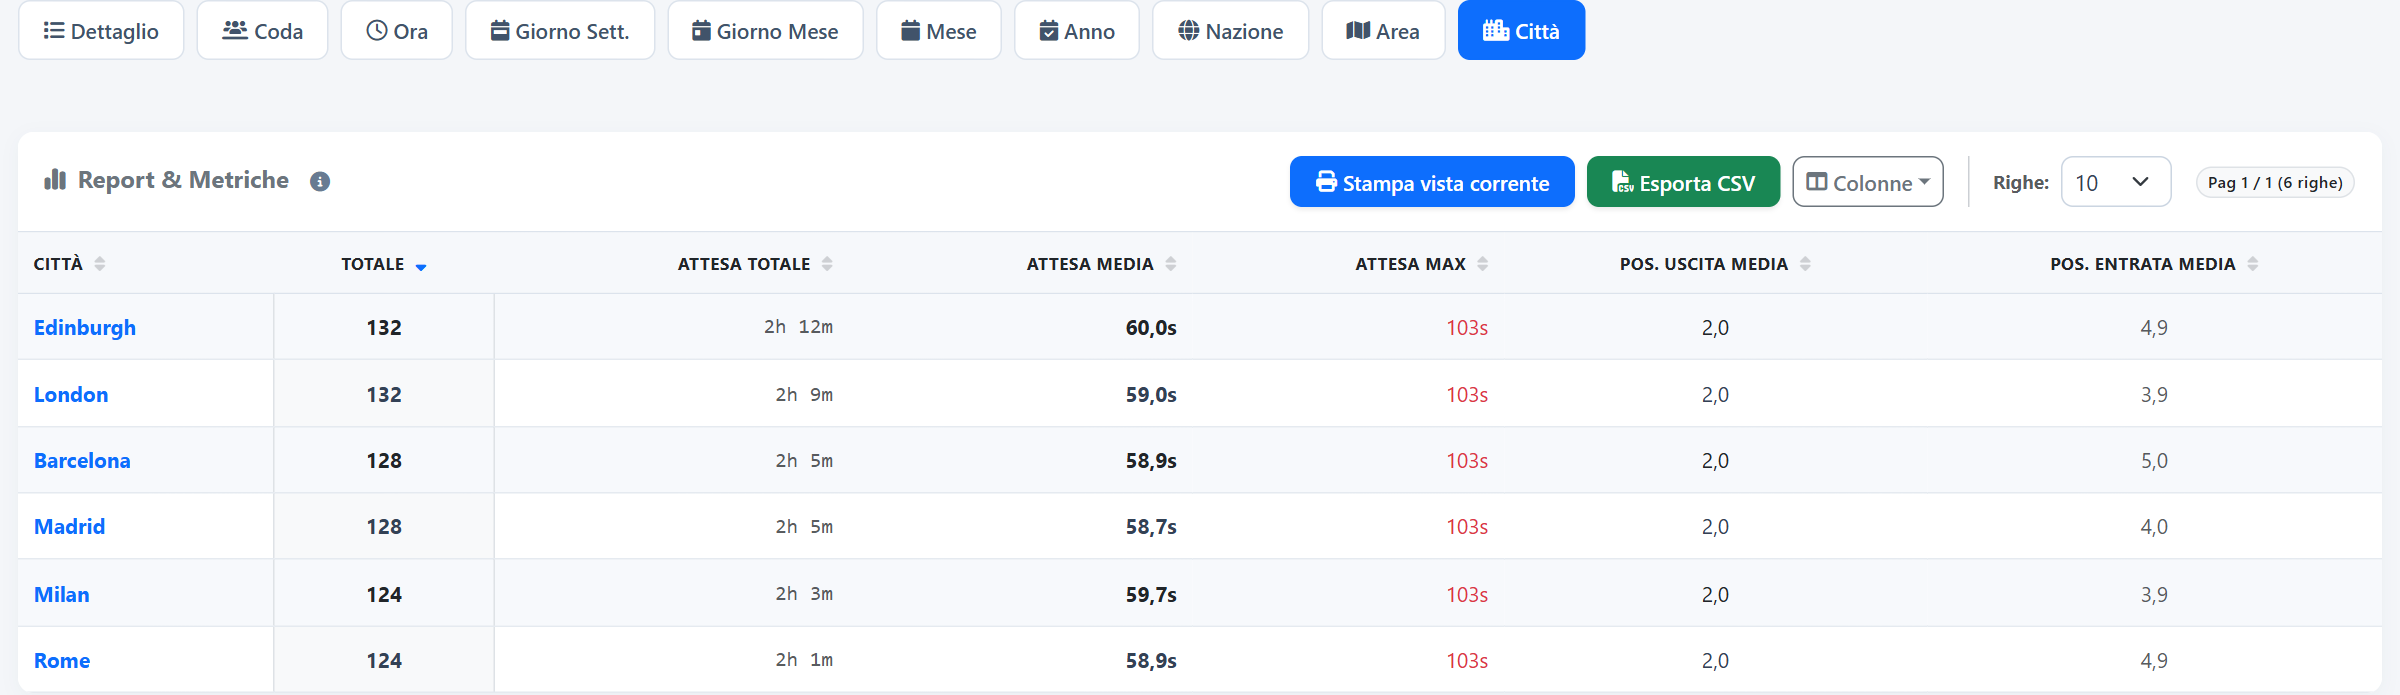Click the TOTALE column header
The width and height of the screenshot is (2400, 695).
click(x=384, y=264)
